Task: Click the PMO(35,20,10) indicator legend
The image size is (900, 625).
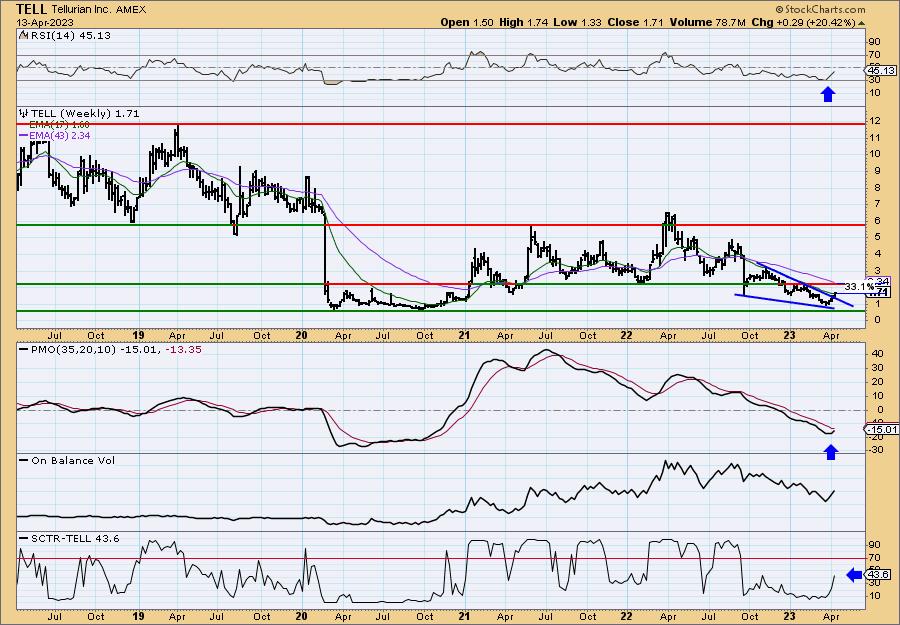Action: [x=110, y=349]
